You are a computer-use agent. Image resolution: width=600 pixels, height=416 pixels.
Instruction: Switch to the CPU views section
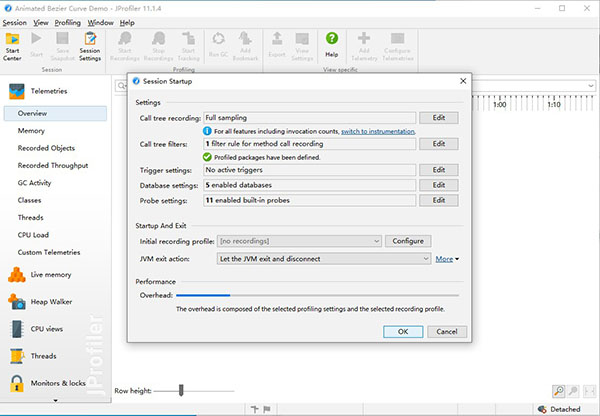click(x=17, y=329)
